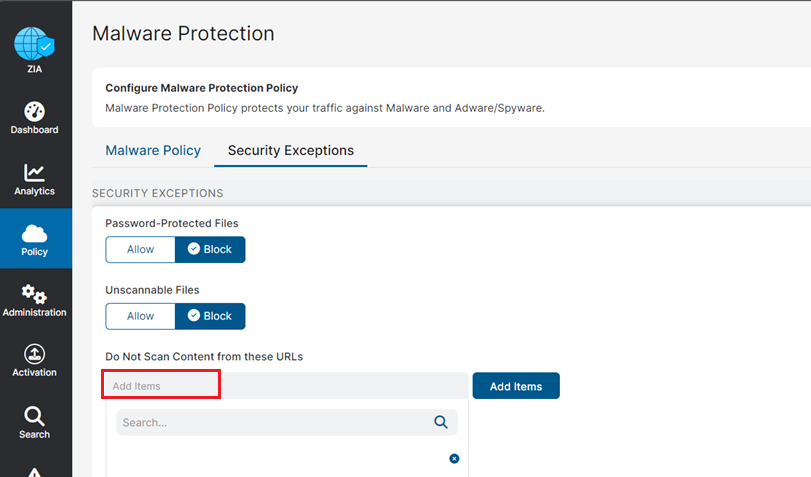Set Unscannable Files to Block
811x477 pixels.
click(210, 316)
